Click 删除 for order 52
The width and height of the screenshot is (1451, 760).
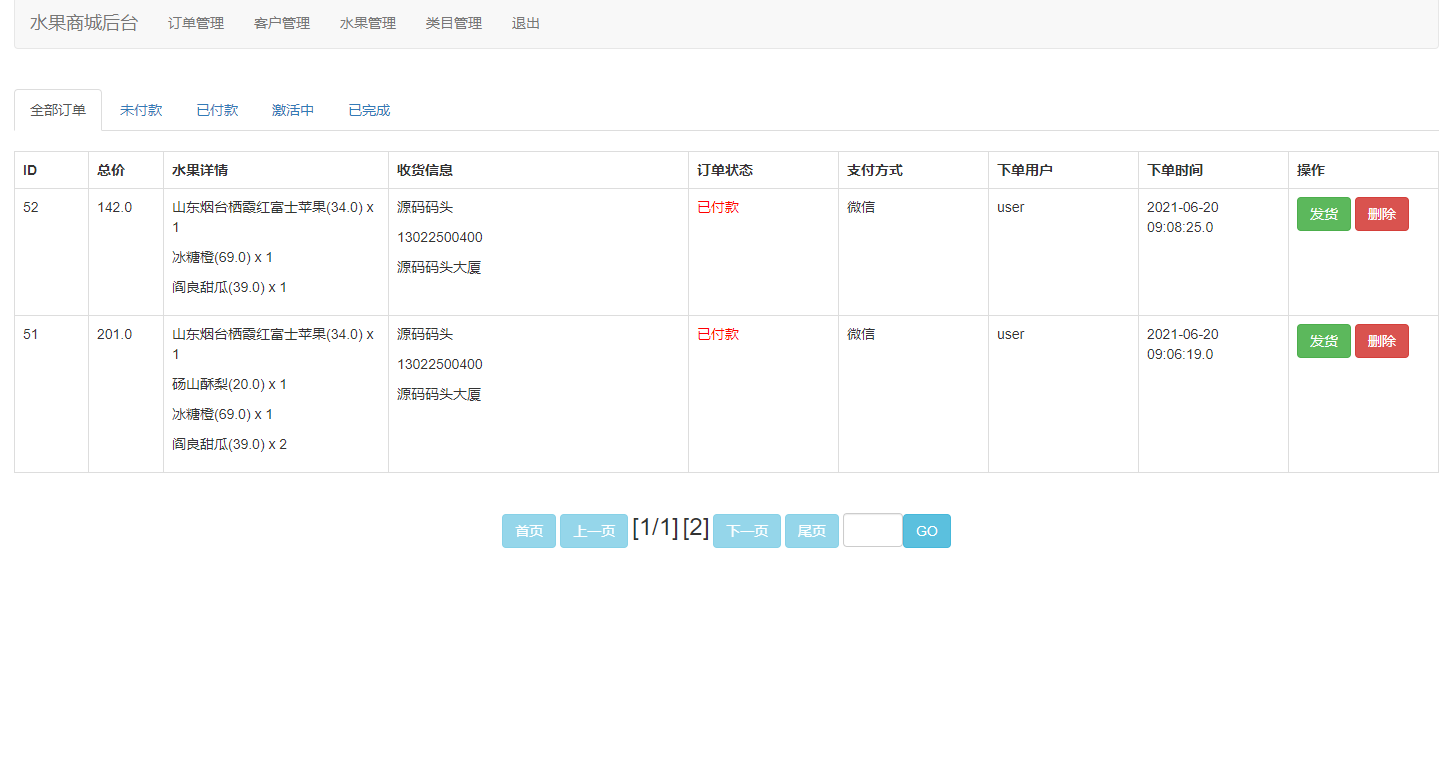click(x=1381, y=213)
